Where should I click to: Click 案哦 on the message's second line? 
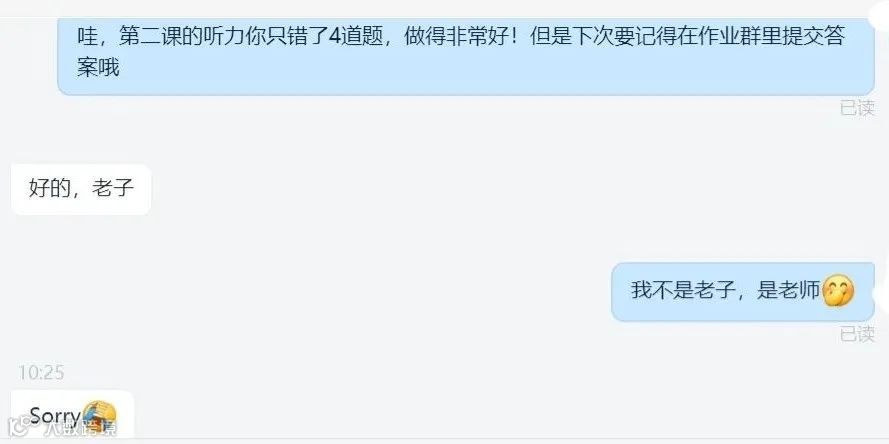coord(98,67)
